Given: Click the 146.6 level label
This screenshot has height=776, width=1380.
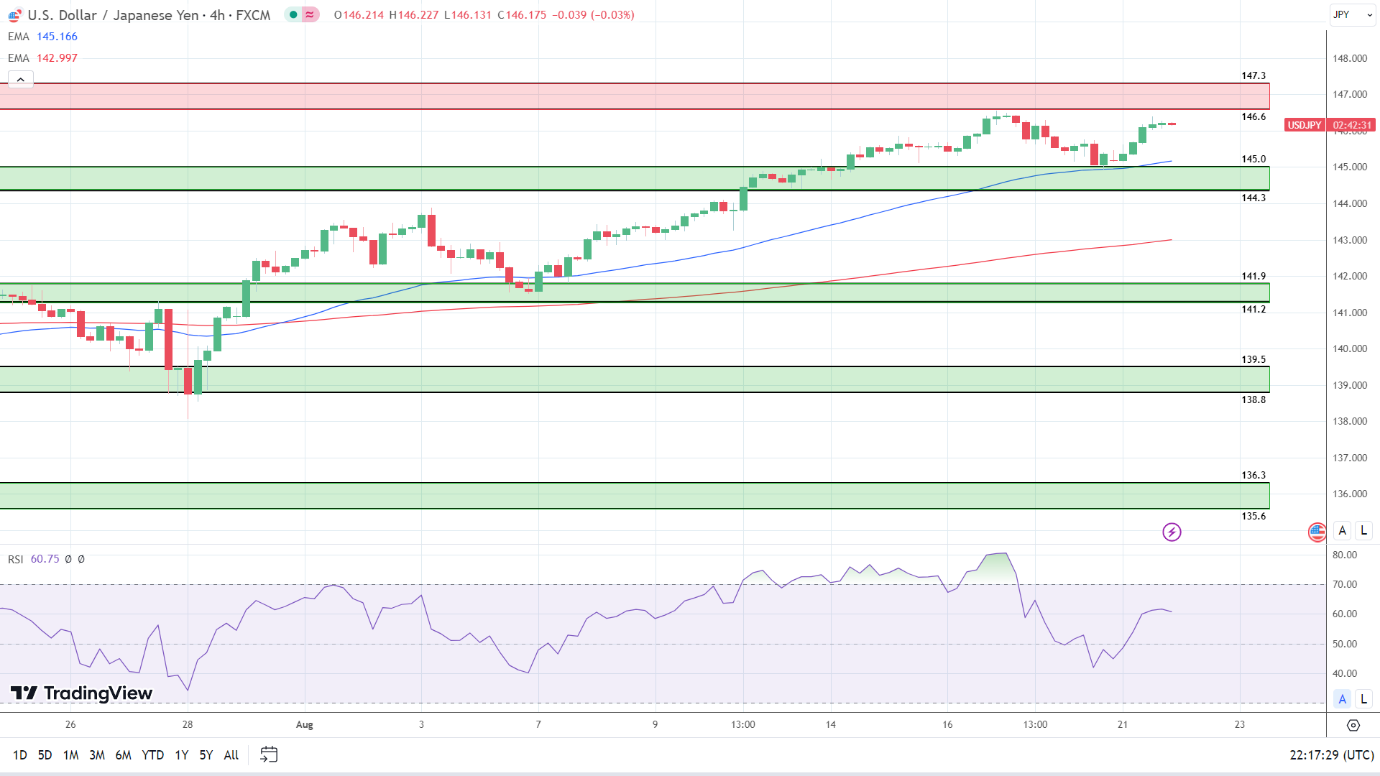Looking at the screenshot, I should (x=1254, y=117).
